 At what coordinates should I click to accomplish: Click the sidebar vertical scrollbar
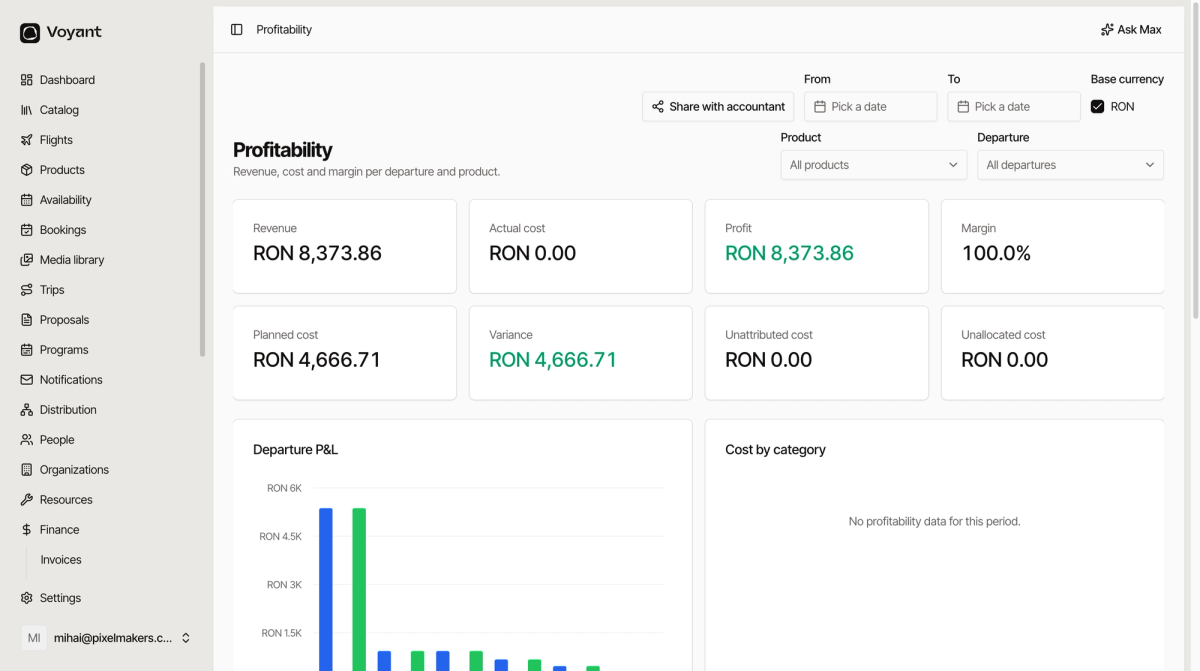click(x=202, y=210)
